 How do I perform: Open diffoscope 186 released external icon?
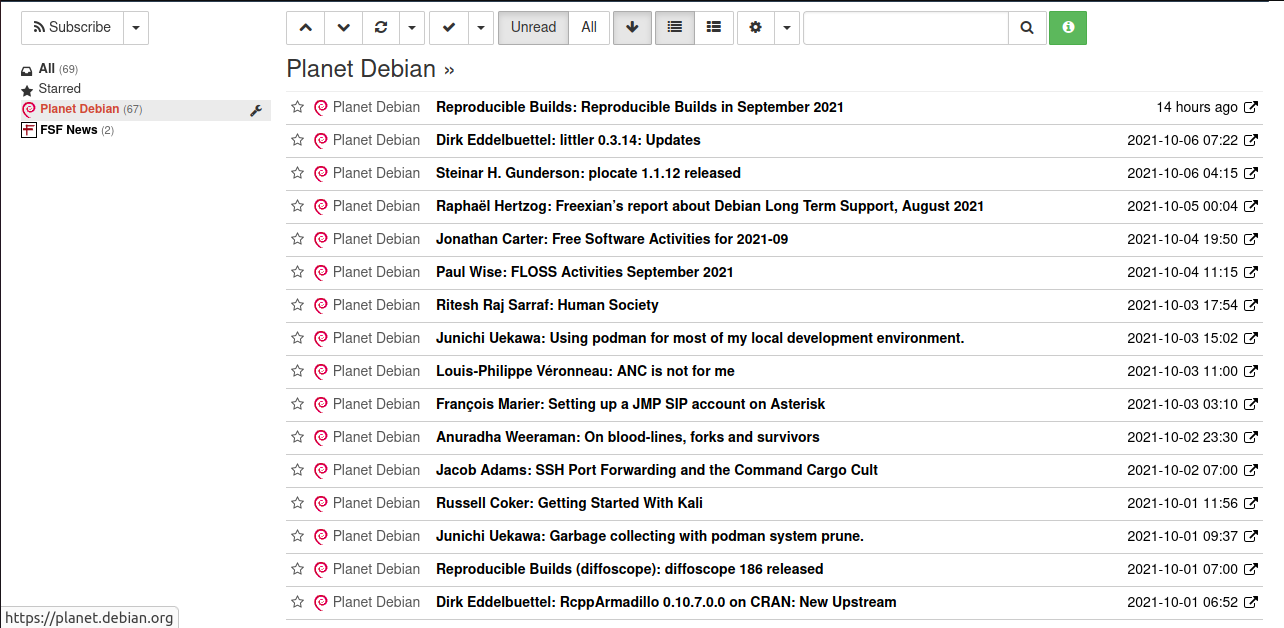pos(1250,569)
